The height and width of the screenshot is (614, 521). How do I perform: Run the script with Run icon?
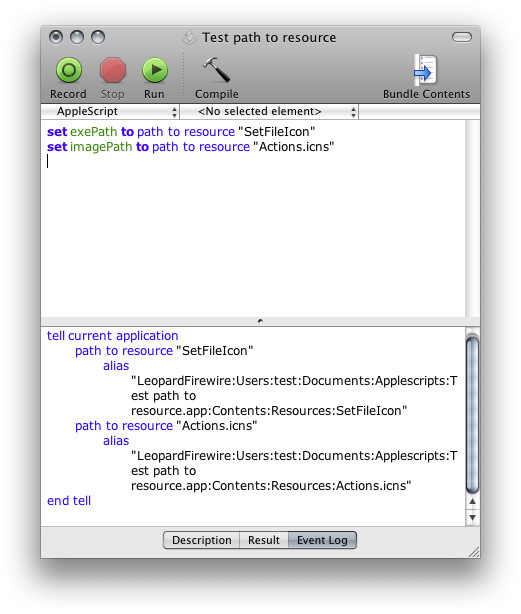pos(155,70)
